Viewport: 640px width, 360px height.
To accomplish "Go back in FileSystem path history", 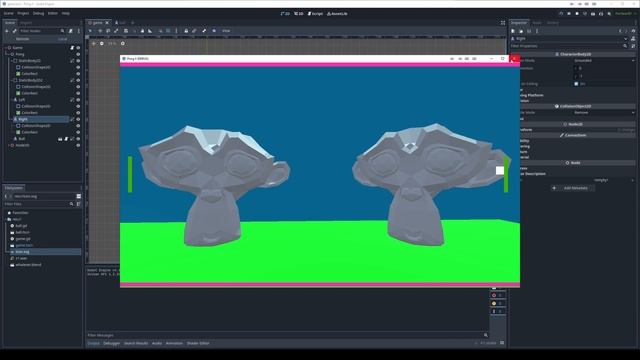I will tap(6, 196).
